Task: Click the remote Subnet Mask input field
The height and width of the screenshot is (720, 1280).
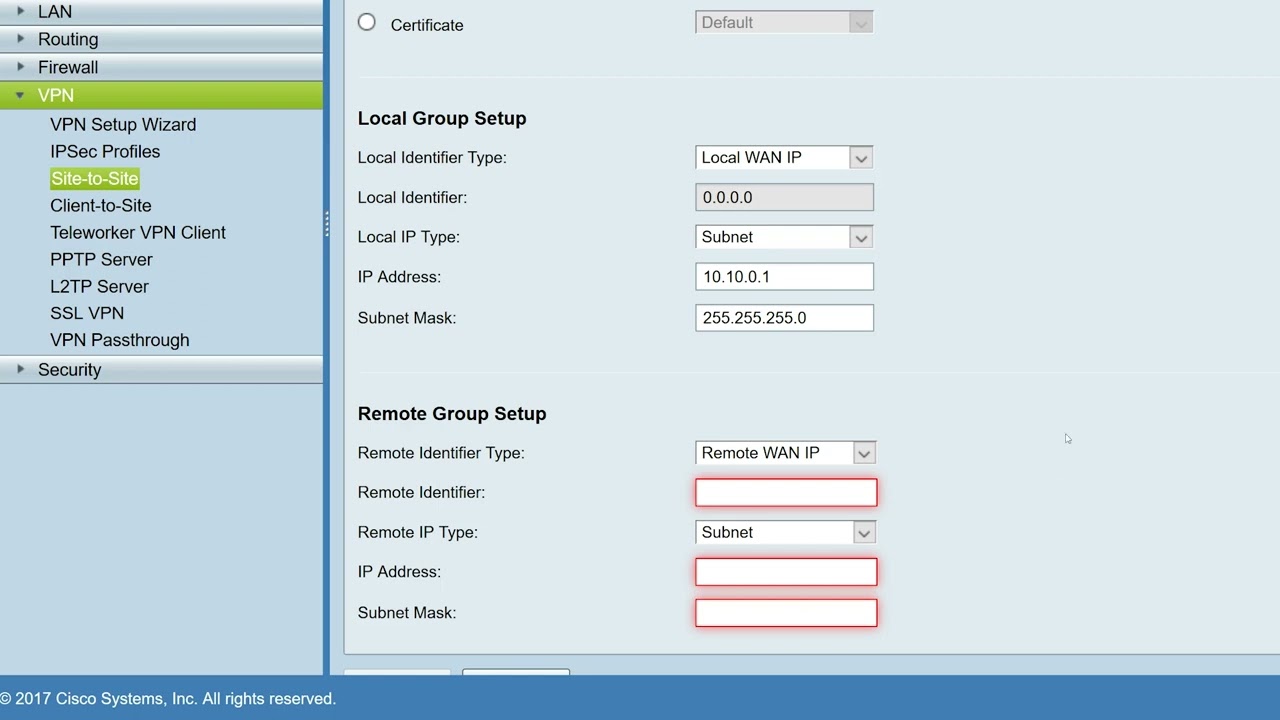Action: [x=786, y=613]
